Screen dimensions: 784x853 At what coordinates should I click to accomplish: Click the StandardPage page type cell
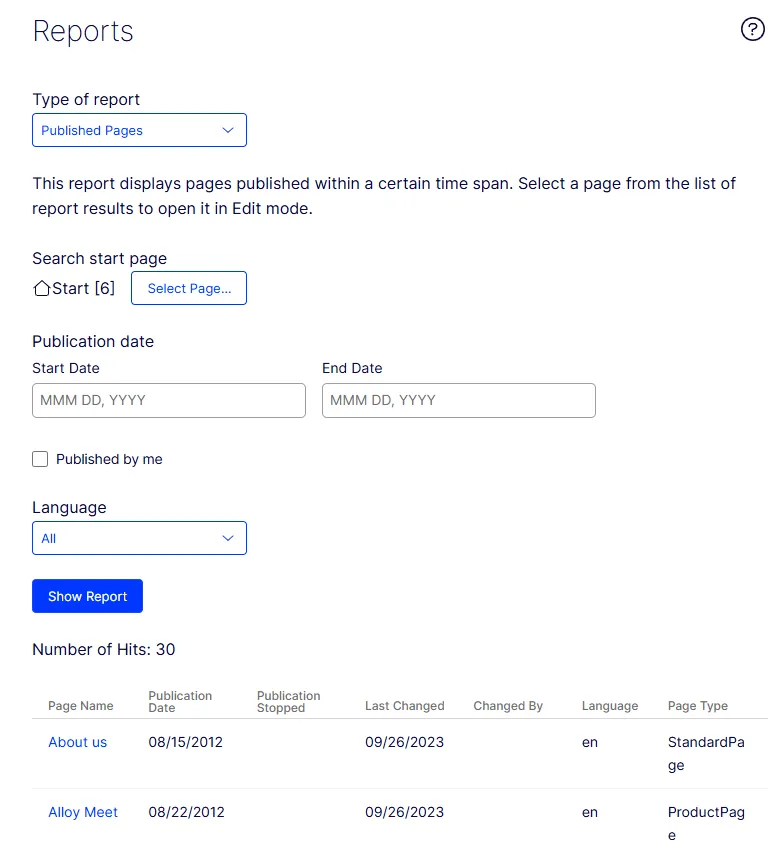pyautogui.click(x=706, y=753)
